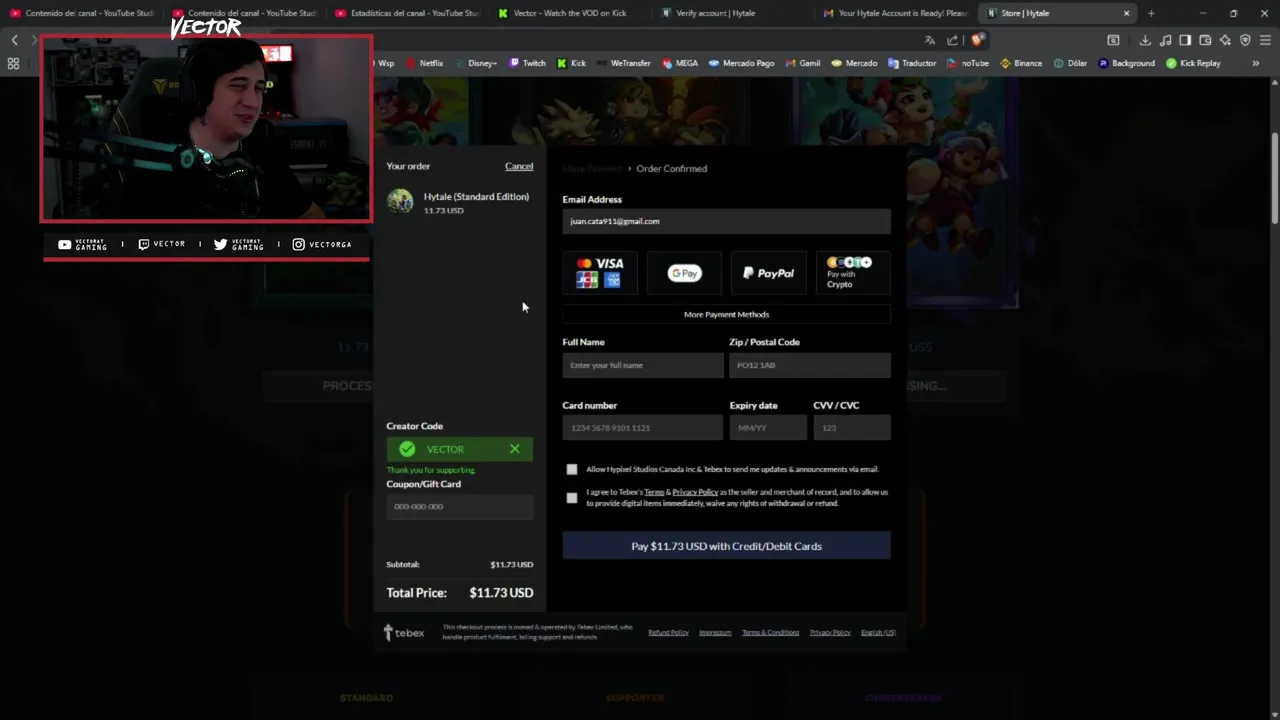1280x720 pixels.
Task: Click the Expiry date field
Action: [768, 428]
